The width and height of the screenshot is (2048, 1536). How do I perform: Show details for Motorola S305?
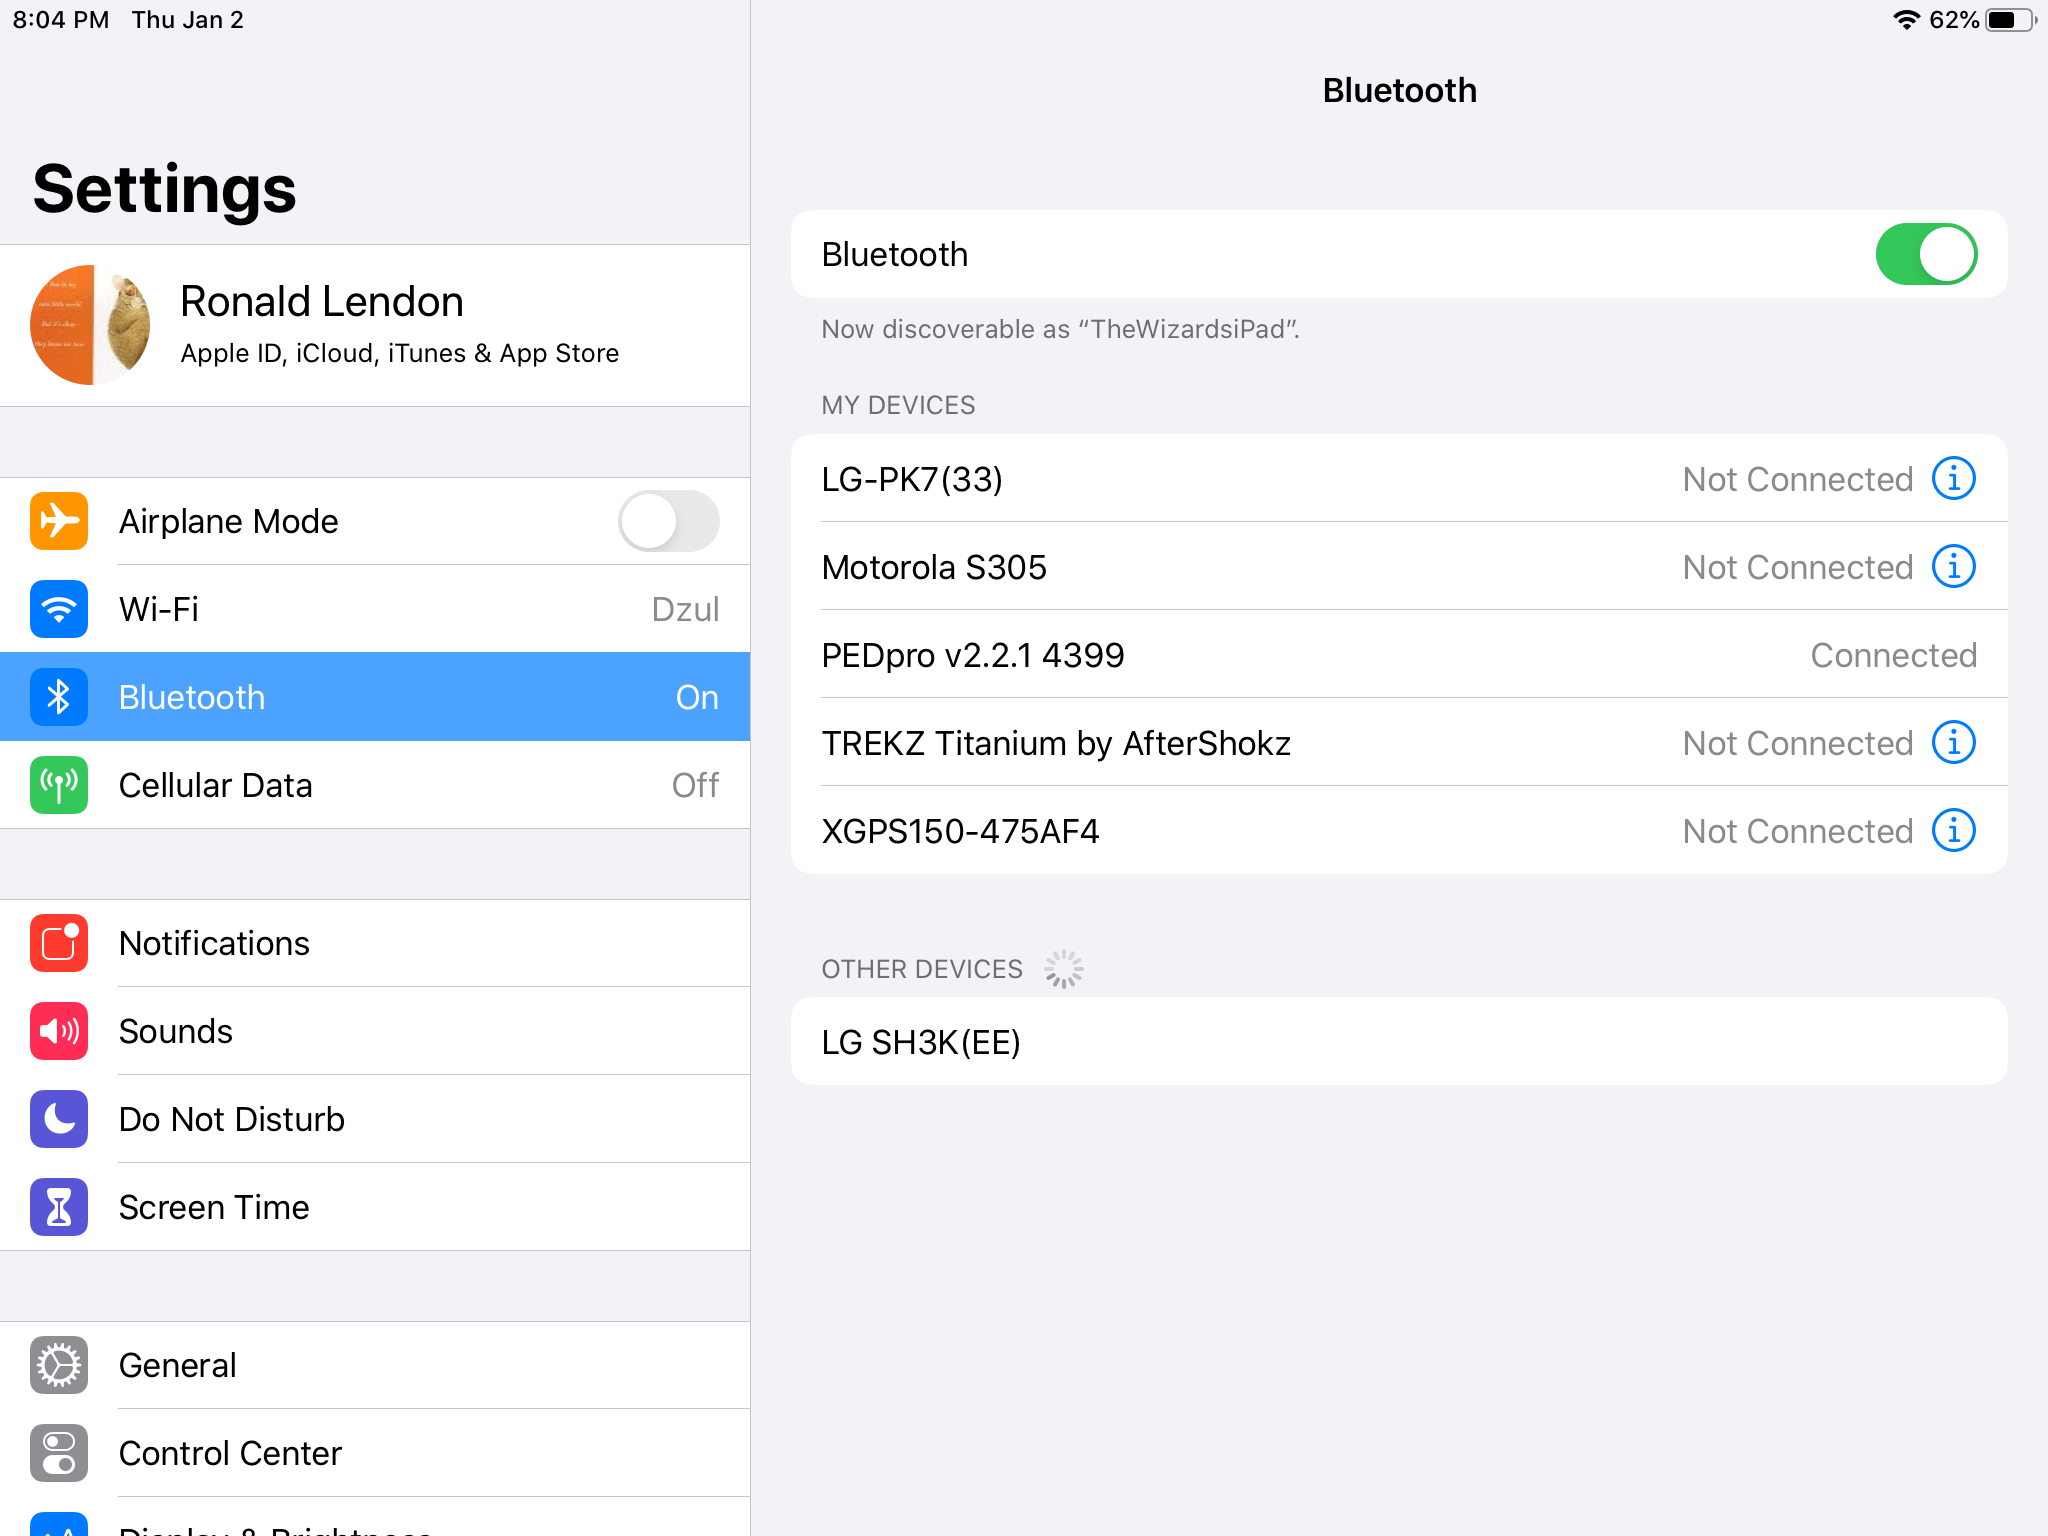tap(1953, 567)
